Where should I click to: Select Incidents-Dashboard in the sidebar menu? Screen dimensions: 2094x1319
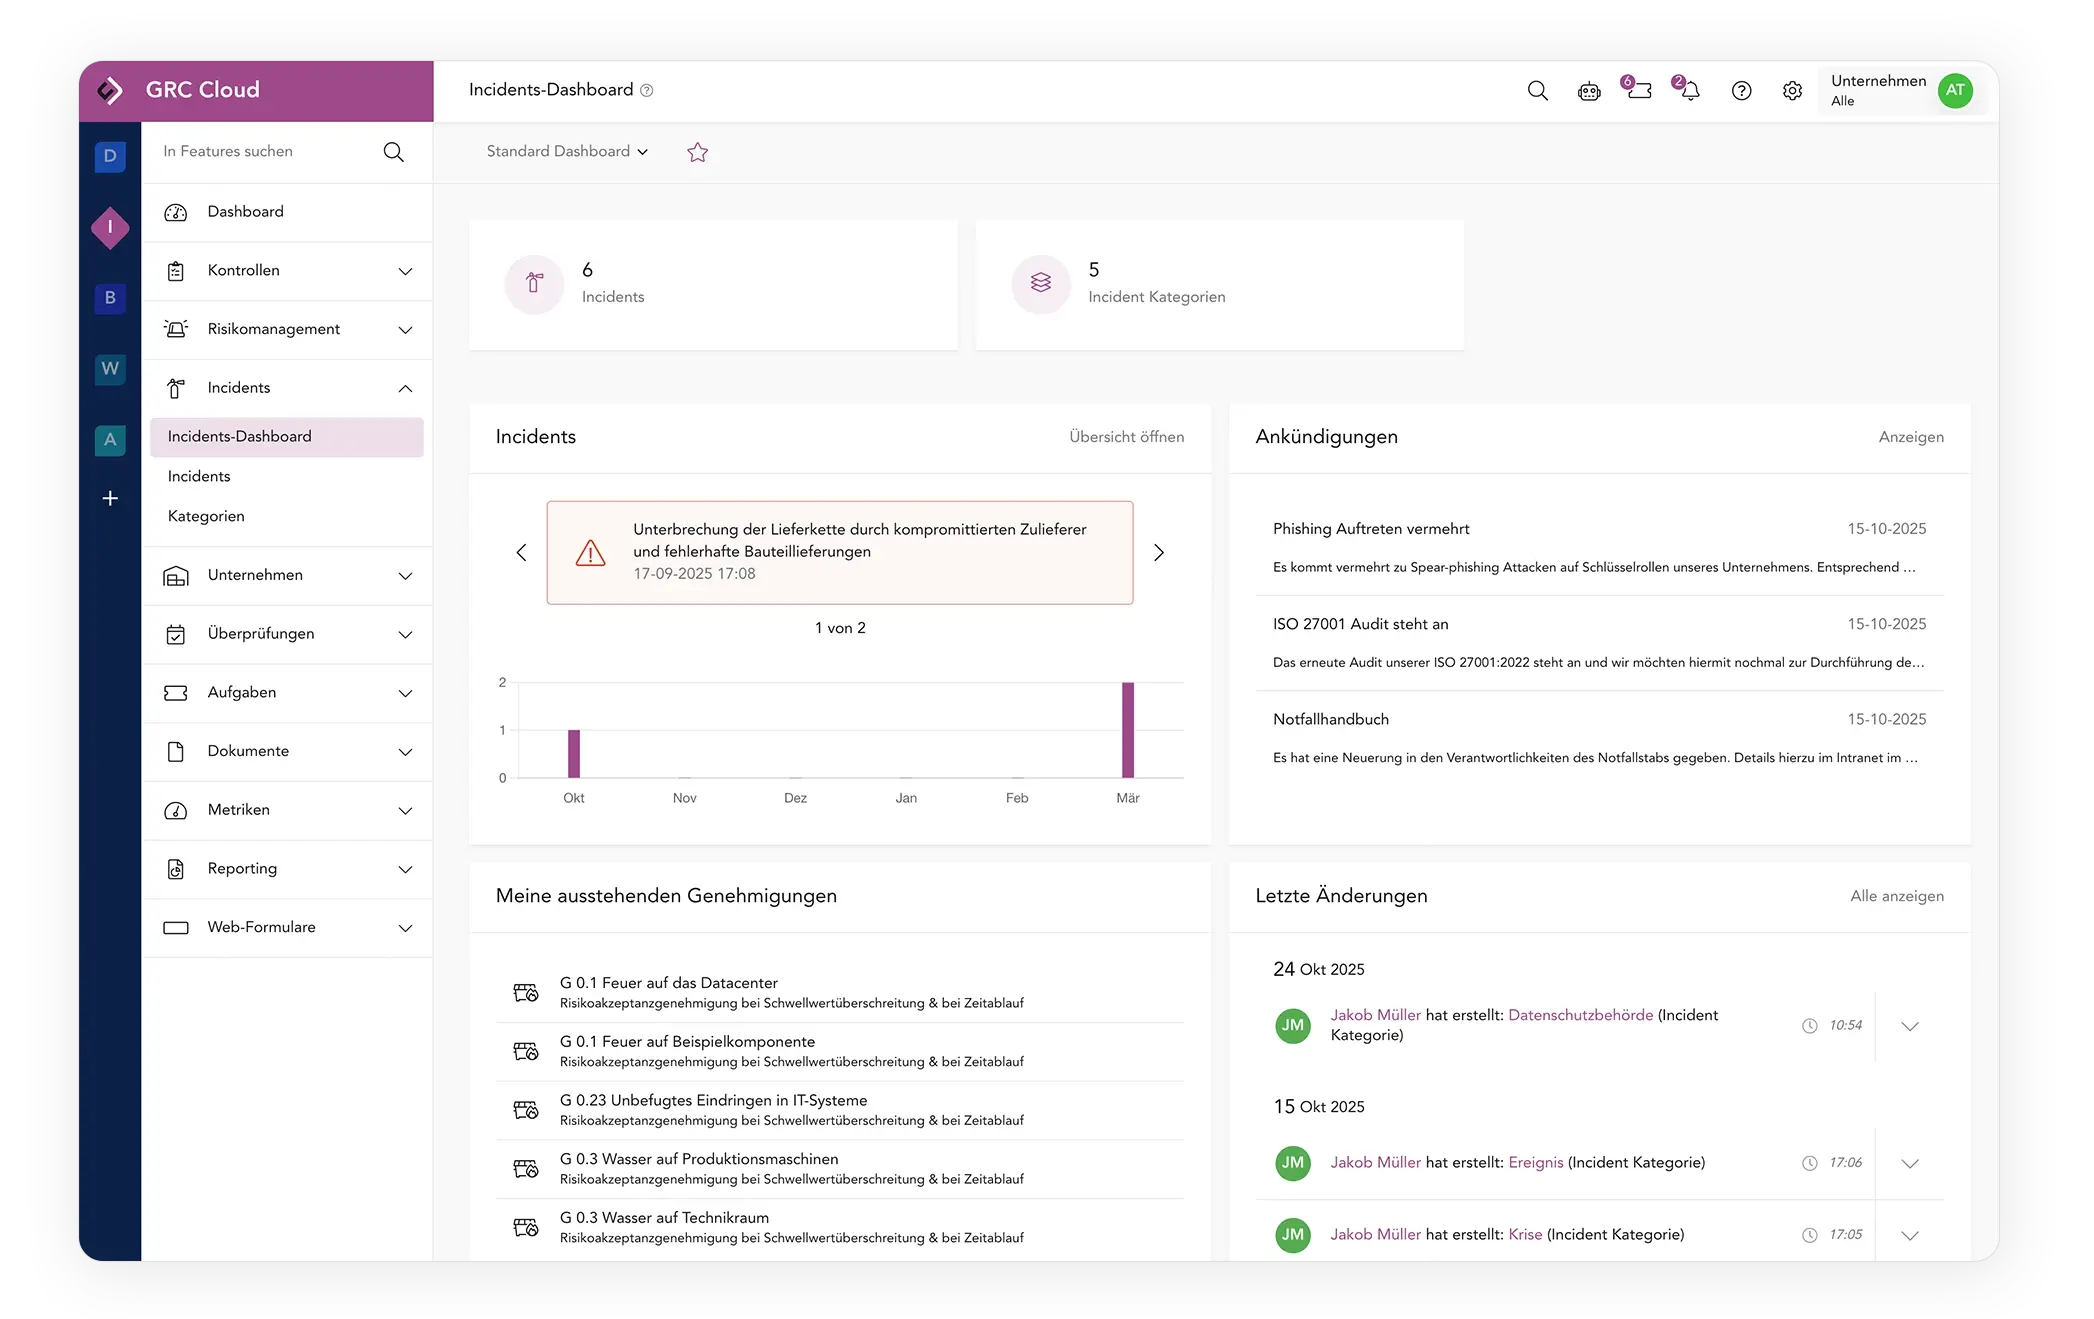pyautogui.click(x=239, y=436)
